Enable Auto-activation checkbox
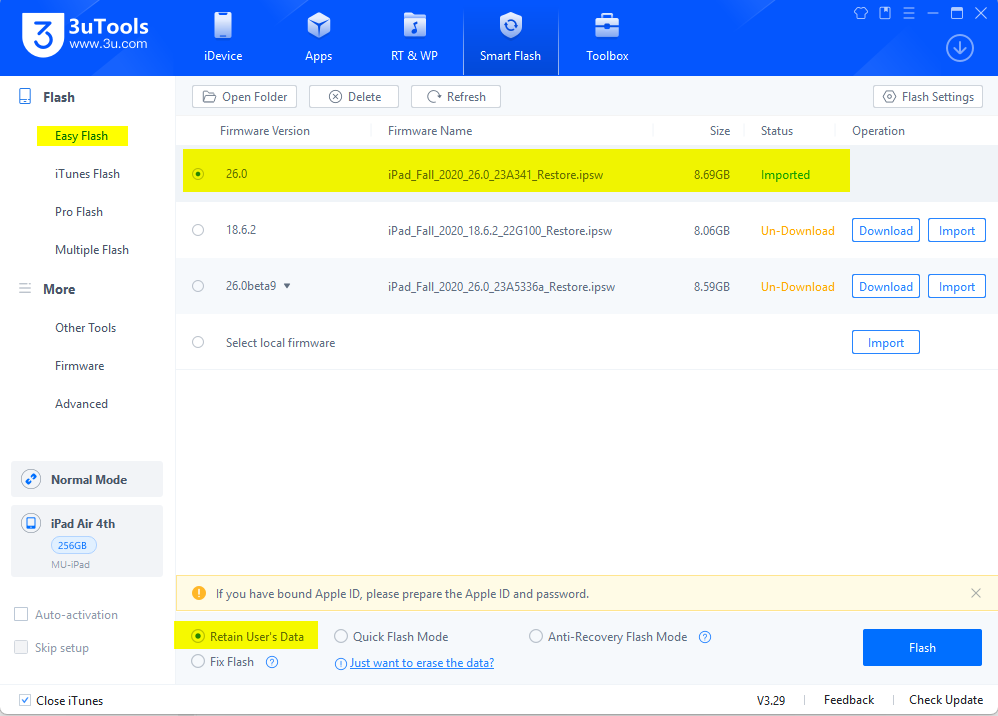 [x=21, y=614]
